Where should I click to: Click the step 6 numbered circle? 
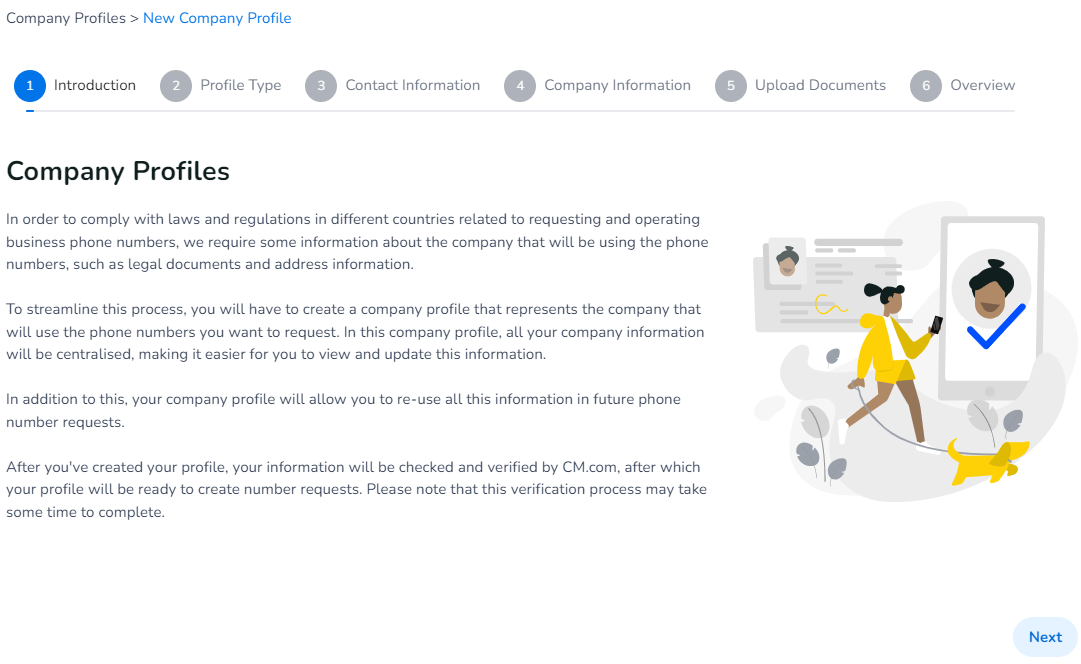click(x=926, y=86)
